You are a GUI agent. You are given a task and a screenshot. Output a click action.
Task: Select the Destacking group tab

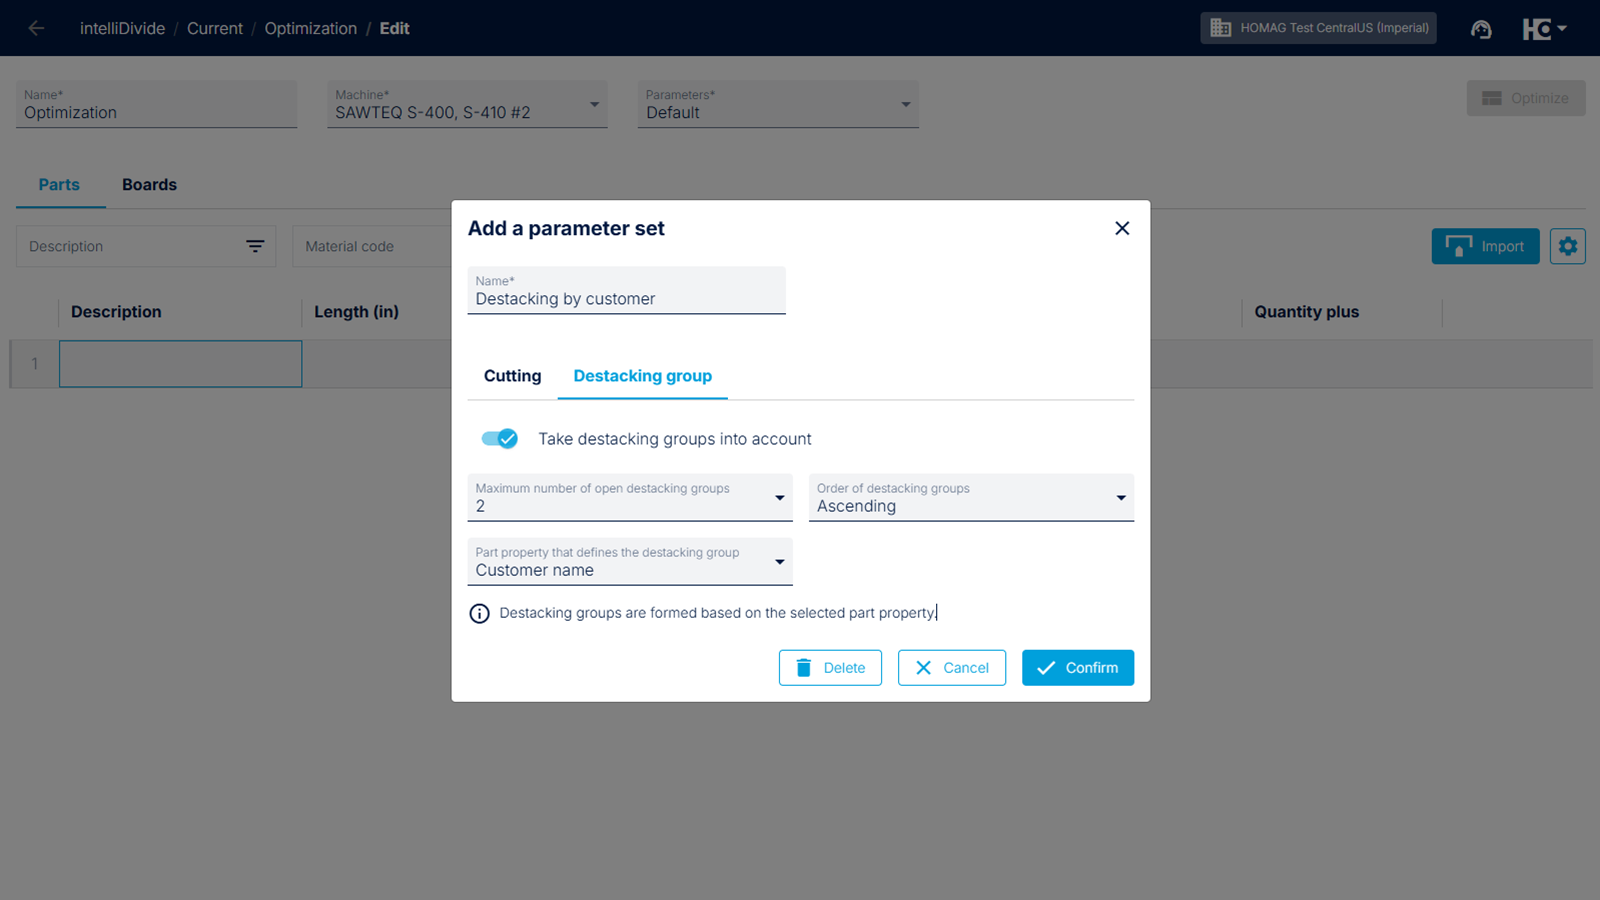click(642, 376)
